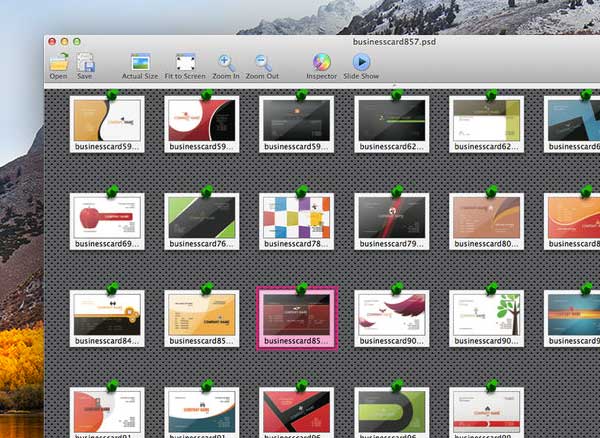Choose the teal curve card thumbnail
600x438 pixels.
tap(202, 413)
